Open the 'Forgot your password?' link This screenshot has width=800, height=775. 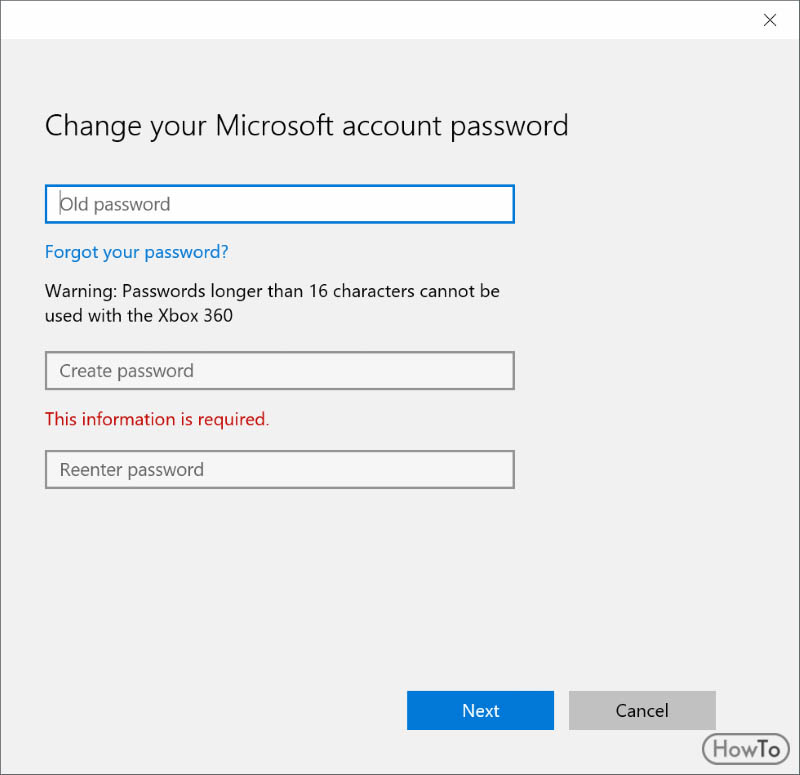click(x=137, y=252)
